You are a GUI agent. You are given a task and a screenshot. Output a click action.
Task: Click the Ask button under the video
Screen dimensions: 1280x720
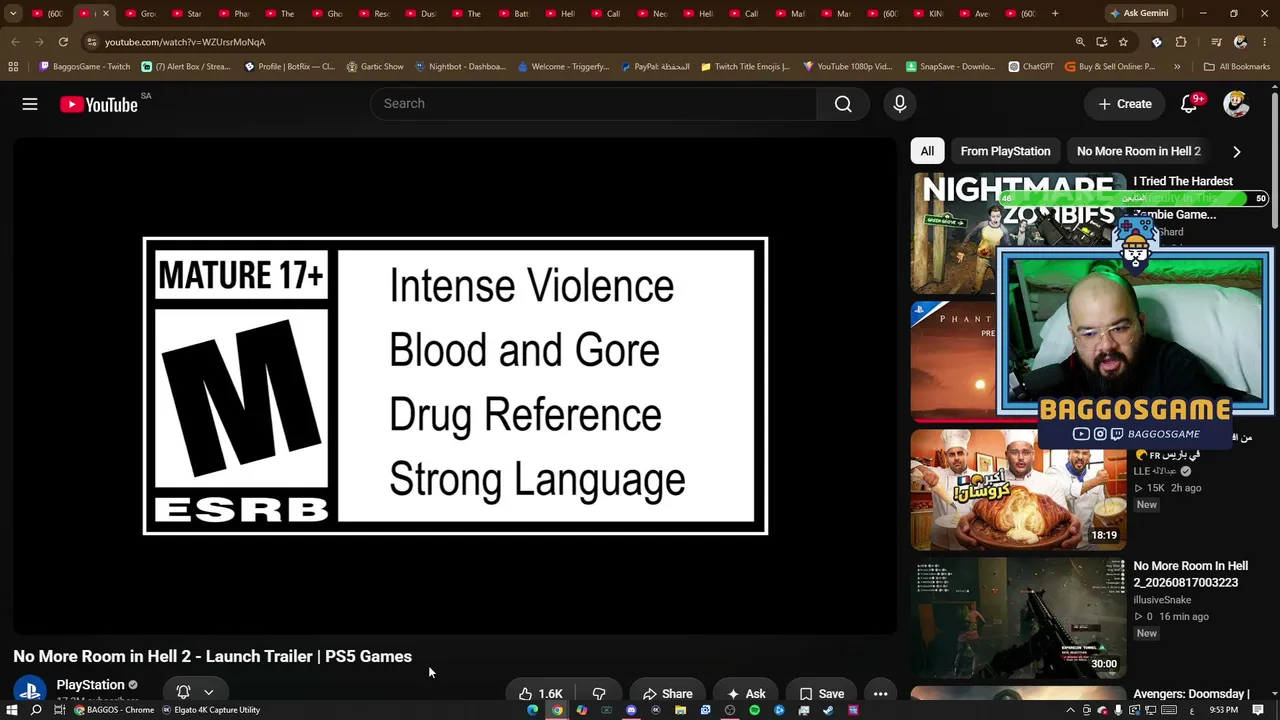click(x=746, y=693)
